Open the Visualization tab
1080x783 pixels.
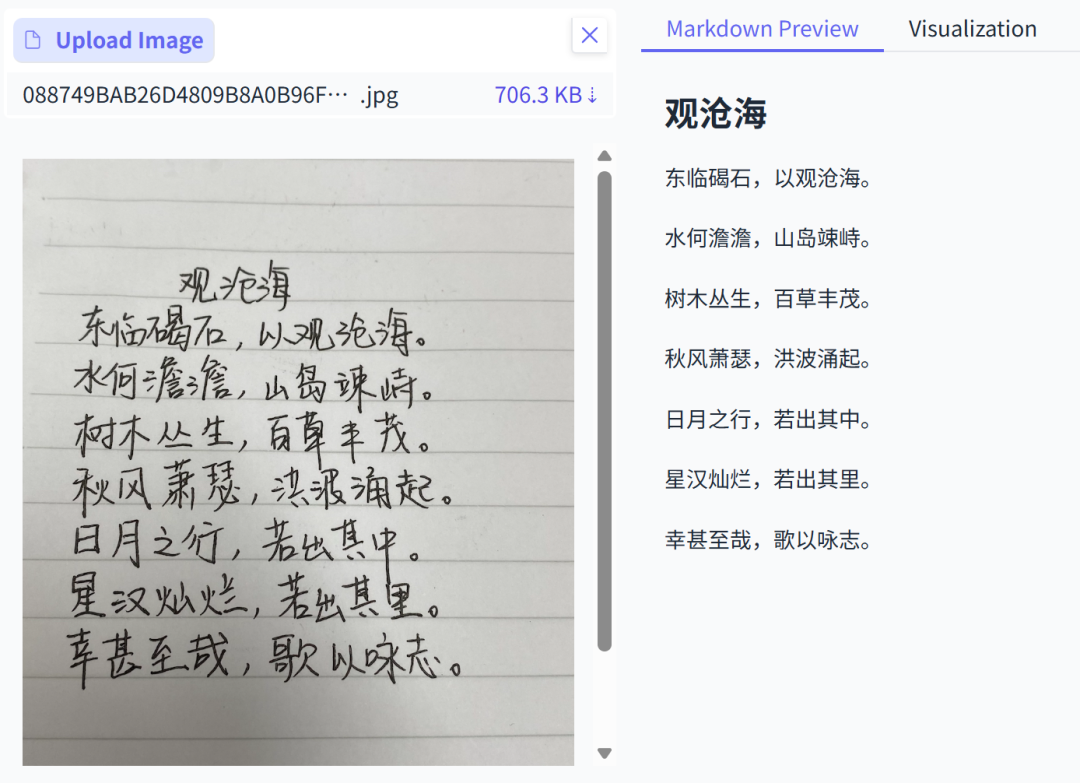click(x=972, y=29)
